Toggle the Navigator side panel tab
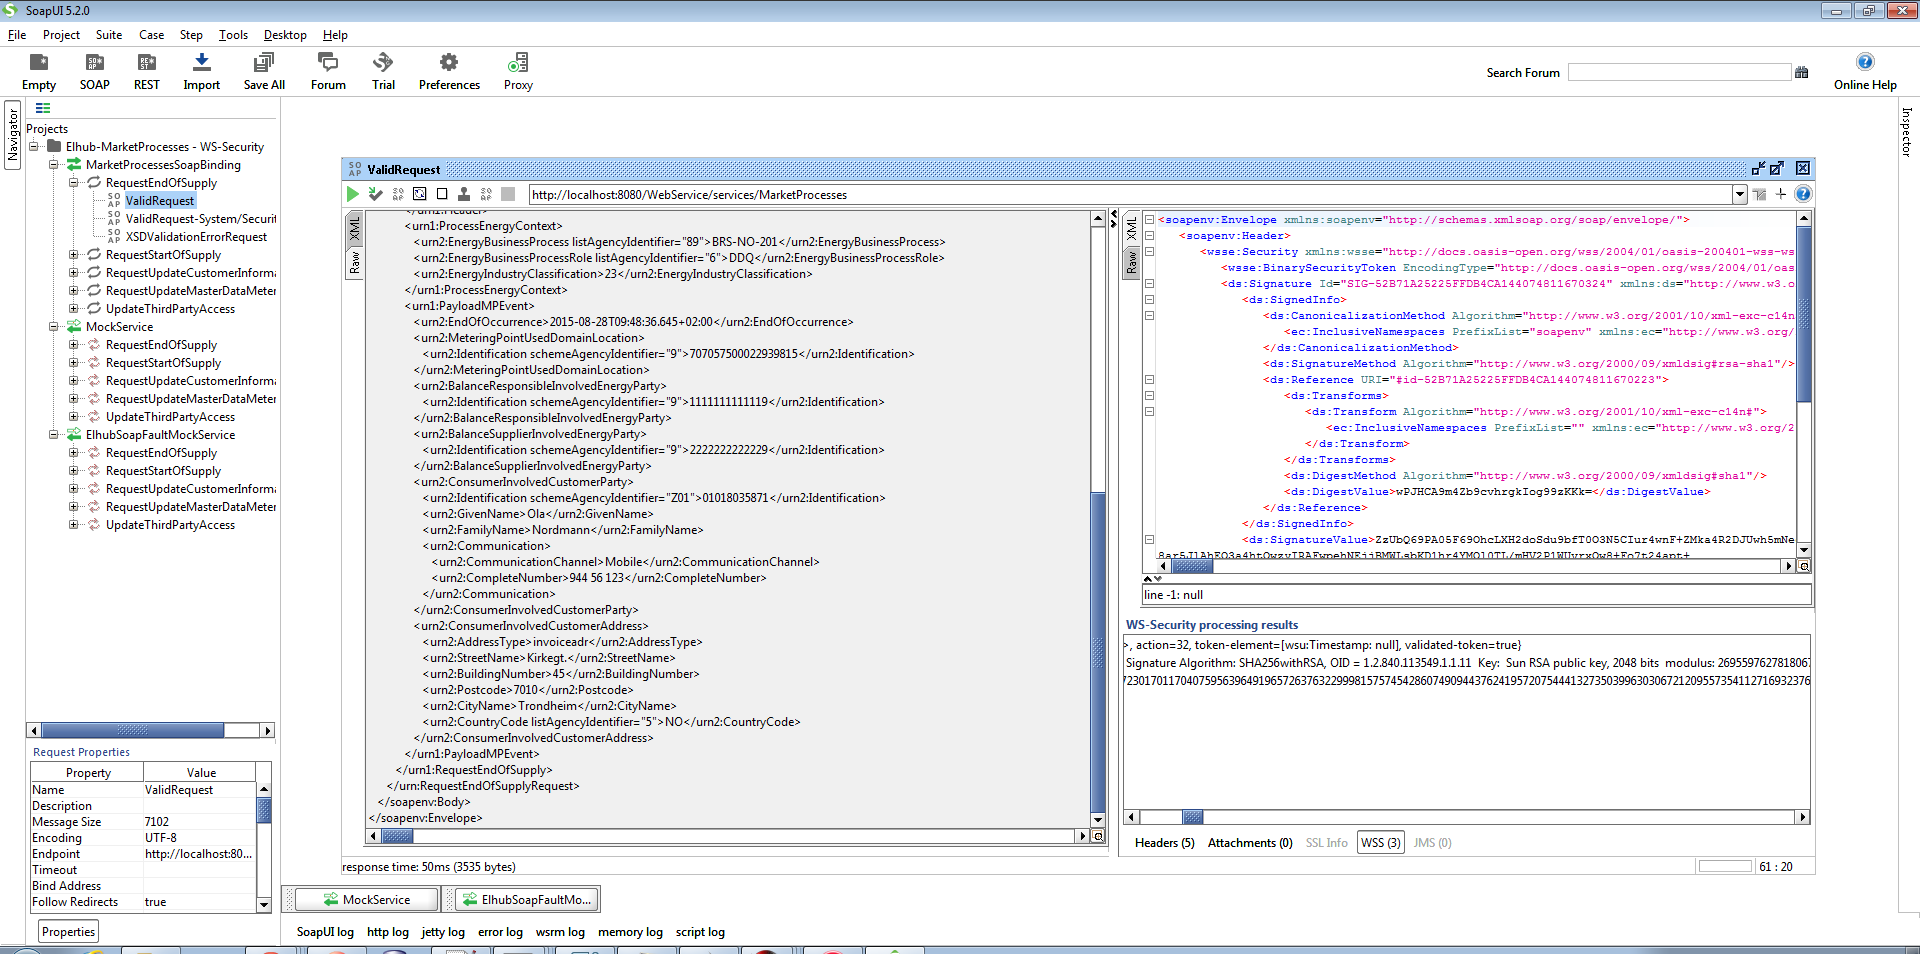The image size is (1920, 954). (13, 135)
